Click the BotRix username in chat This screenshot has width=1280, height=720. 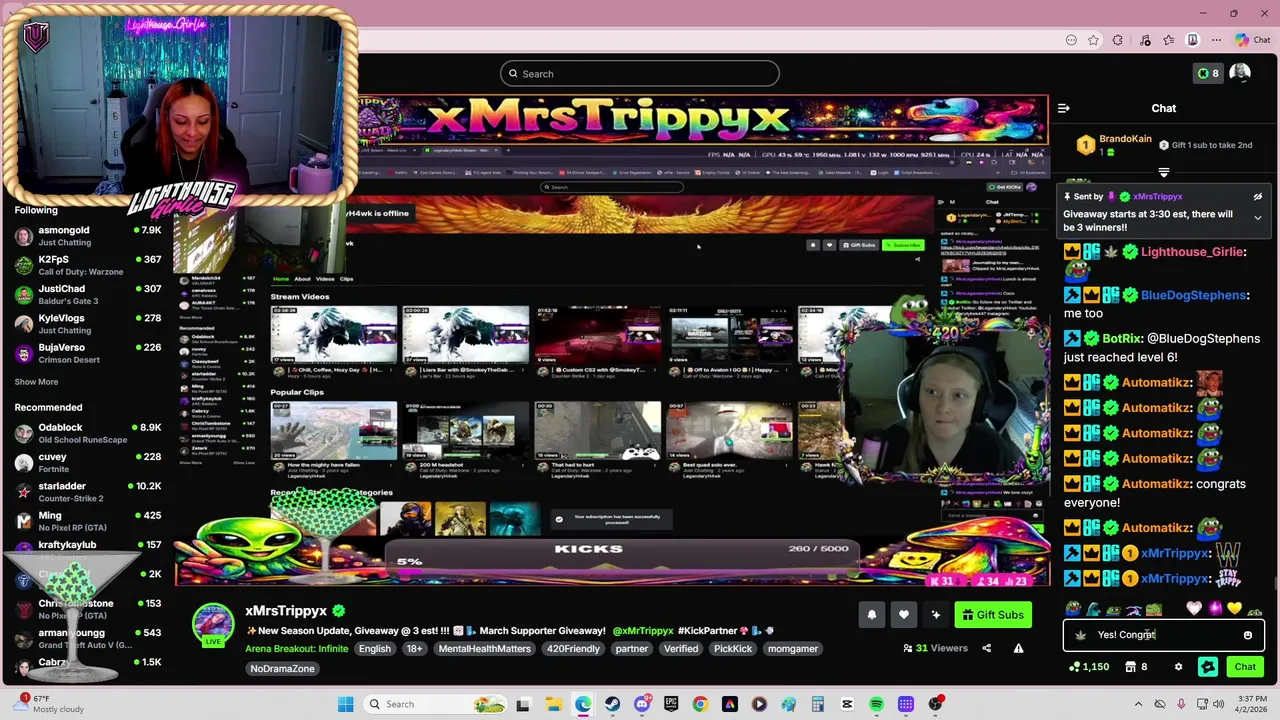tap(1122, 339)
